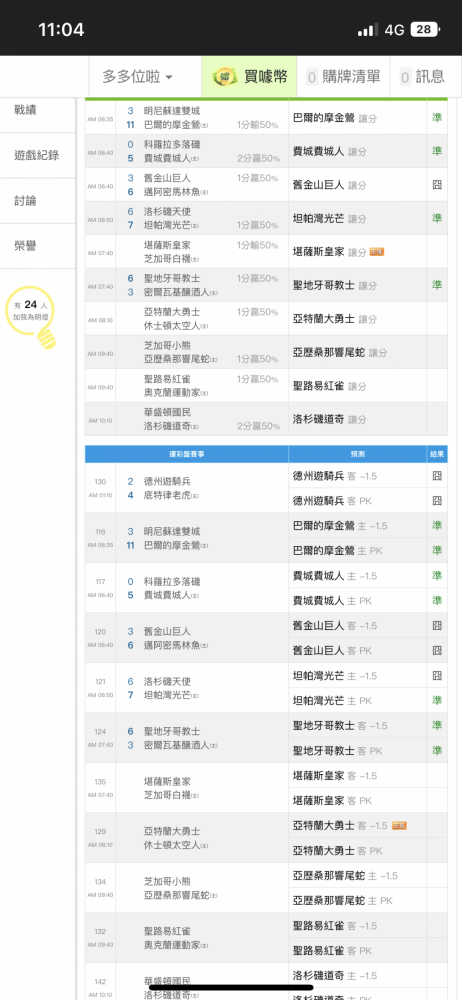This screenshot has height=1000, width=462.
Task: Open the 戰績 sidebar tab
Action: [38, 110]
